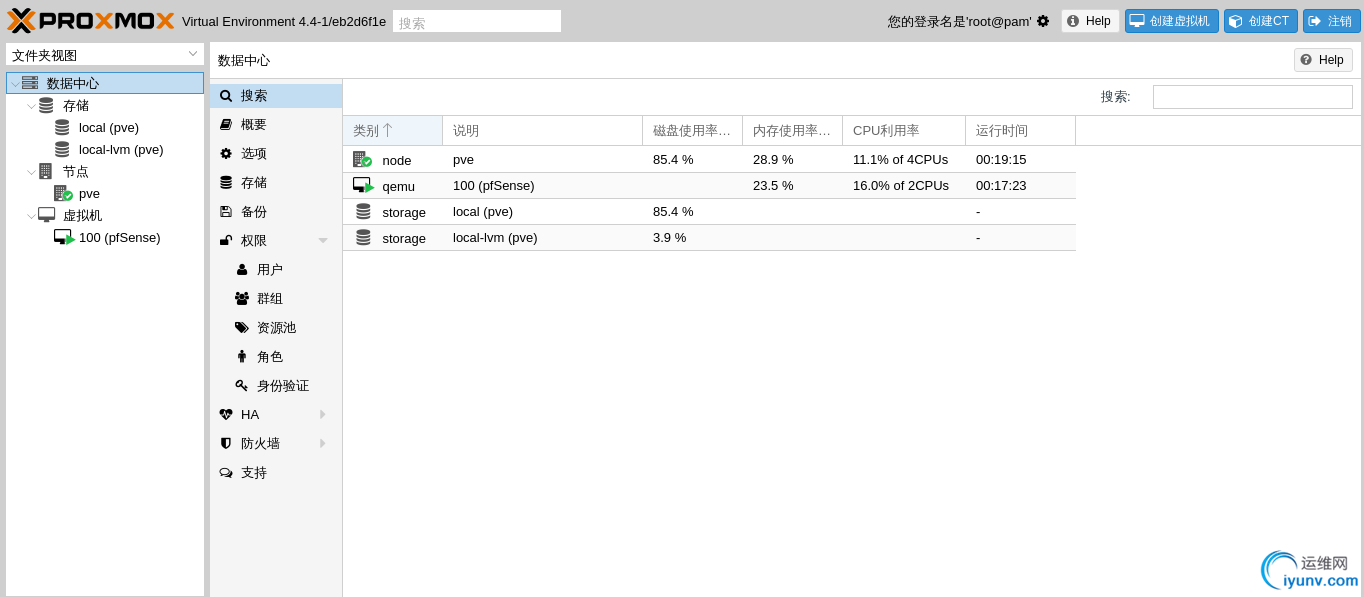Click heartbeat icon beside HA
The height and width of the screenshot is (597, 1364).
[x=226, y=415]
